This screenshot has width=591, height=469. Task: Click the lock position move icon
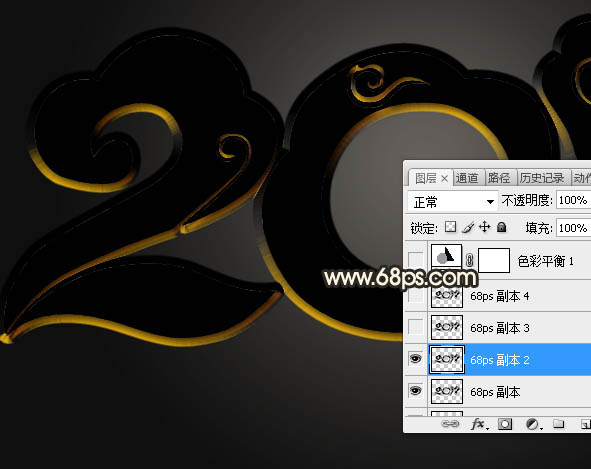click(x=485, y=227)
